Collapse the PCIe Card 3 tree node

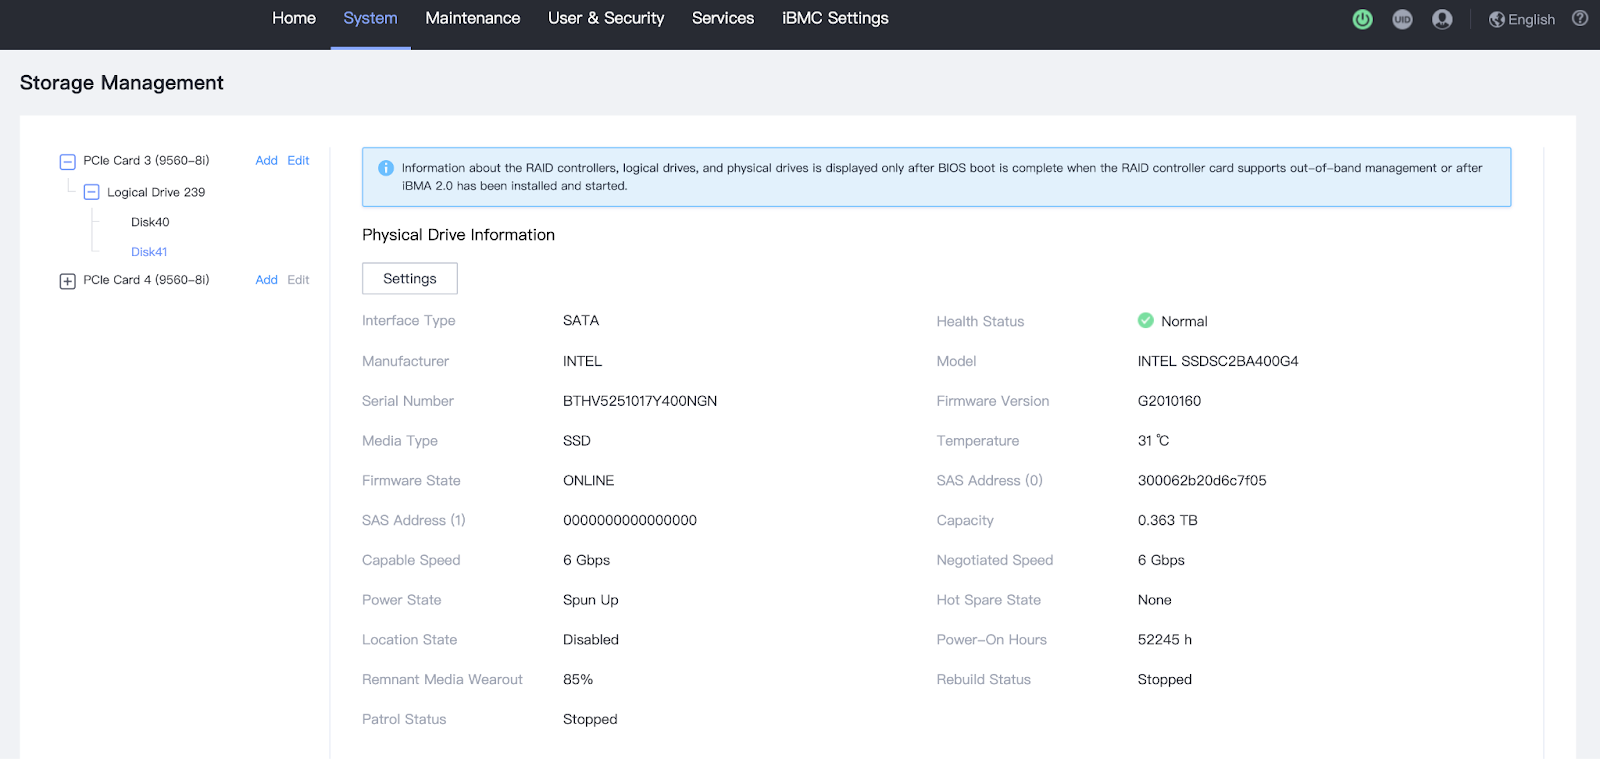coord(68,161)
